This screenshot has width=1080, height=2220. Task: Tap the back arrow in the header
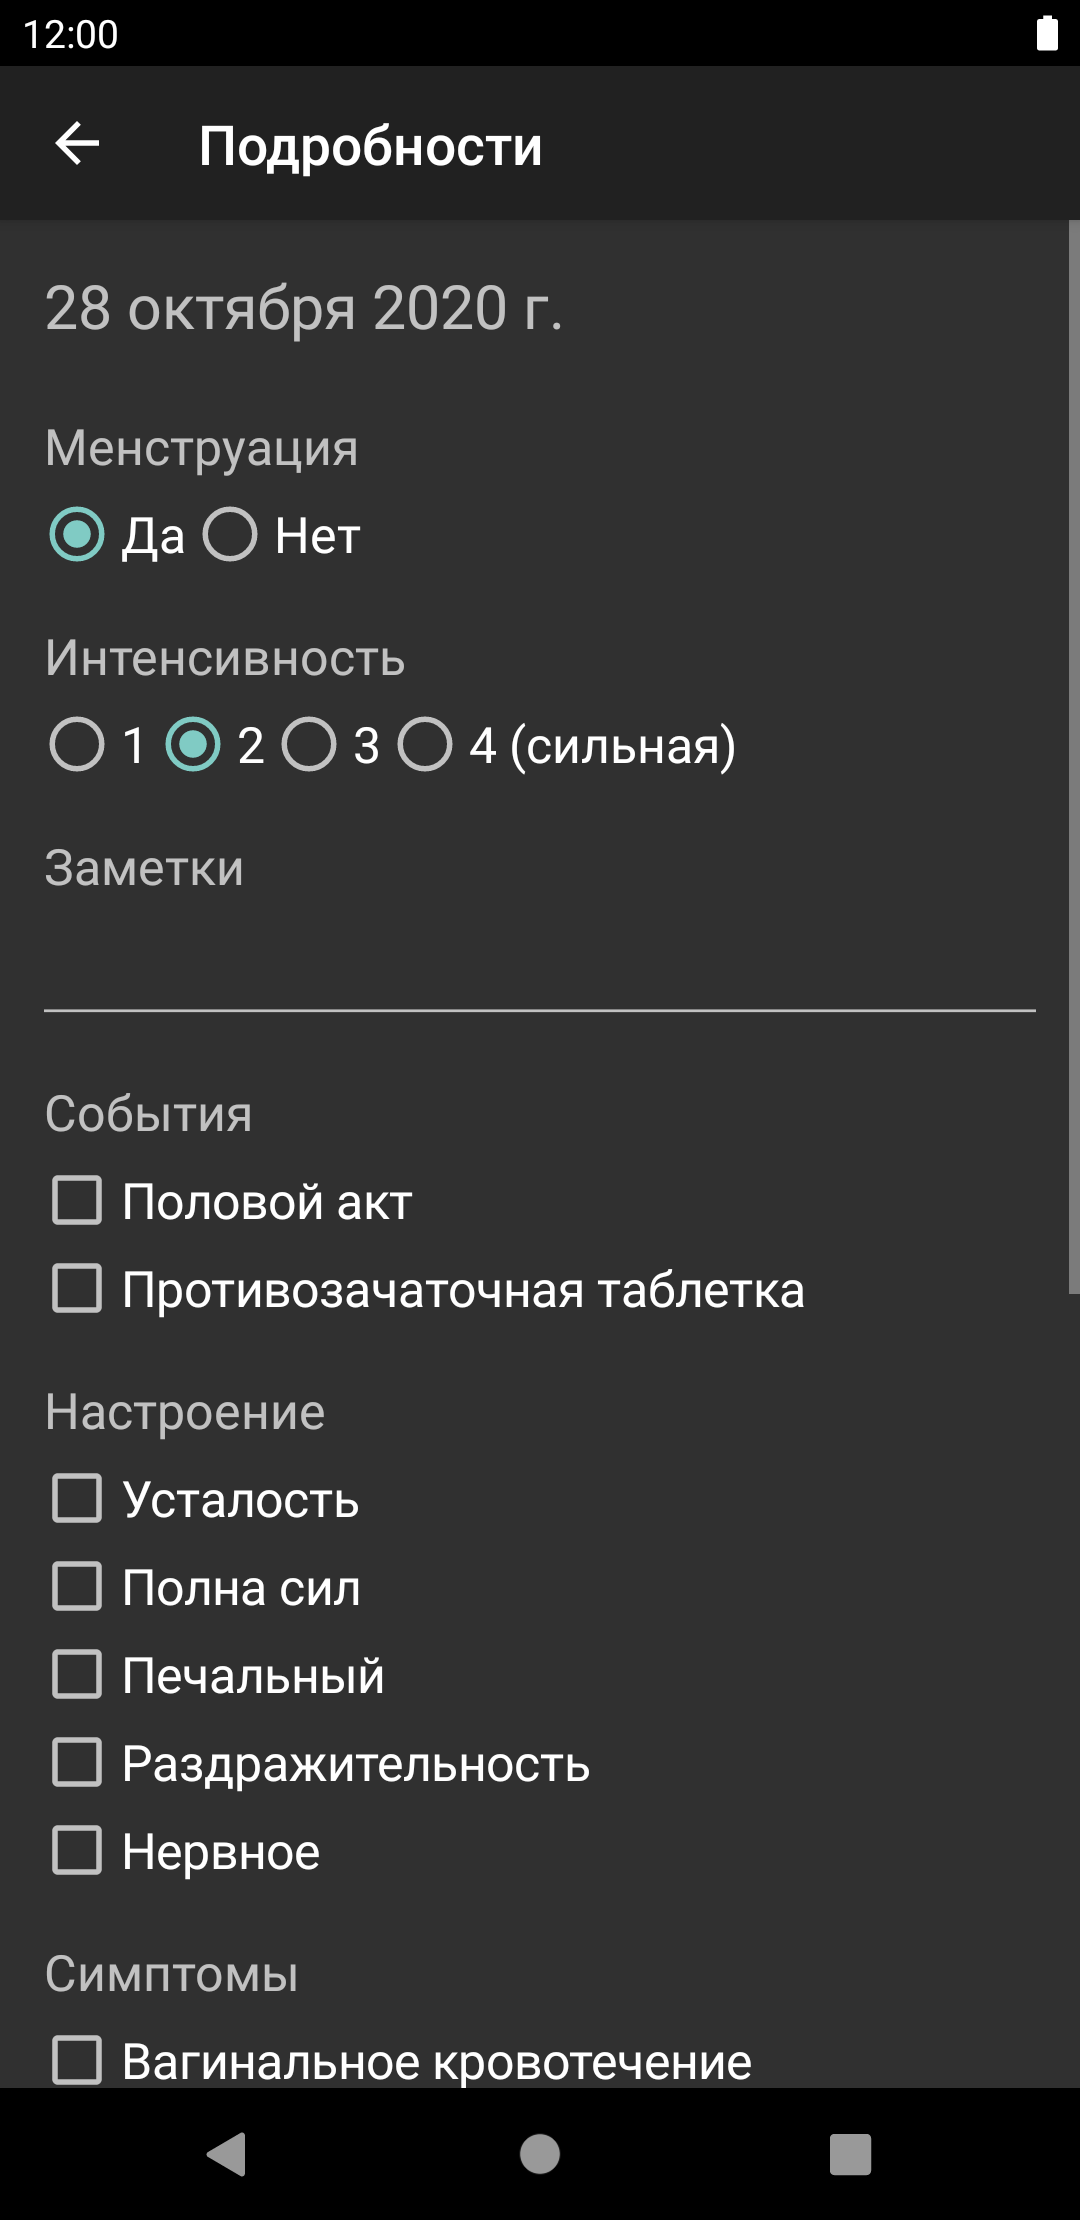pyautogui.click(x=77, y=144)
